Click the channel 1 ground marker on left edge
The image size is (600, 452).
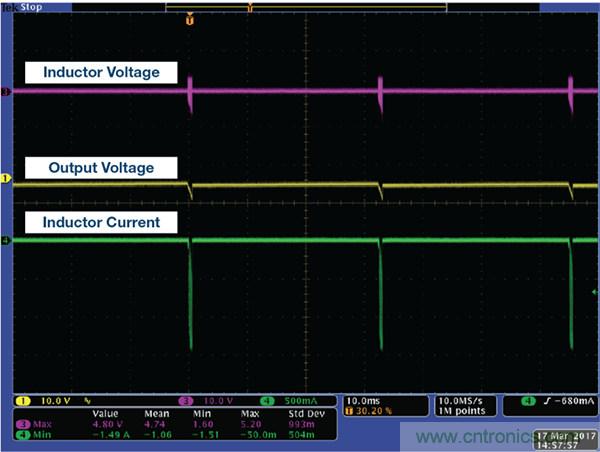point(5,178)
